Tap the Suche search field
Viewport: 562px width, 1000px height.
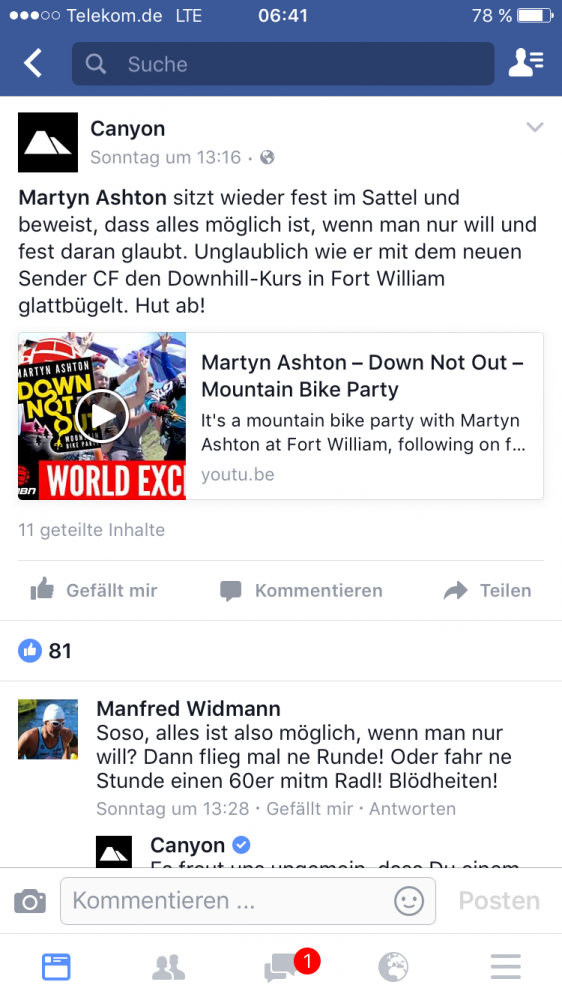(x=283, y=64)
